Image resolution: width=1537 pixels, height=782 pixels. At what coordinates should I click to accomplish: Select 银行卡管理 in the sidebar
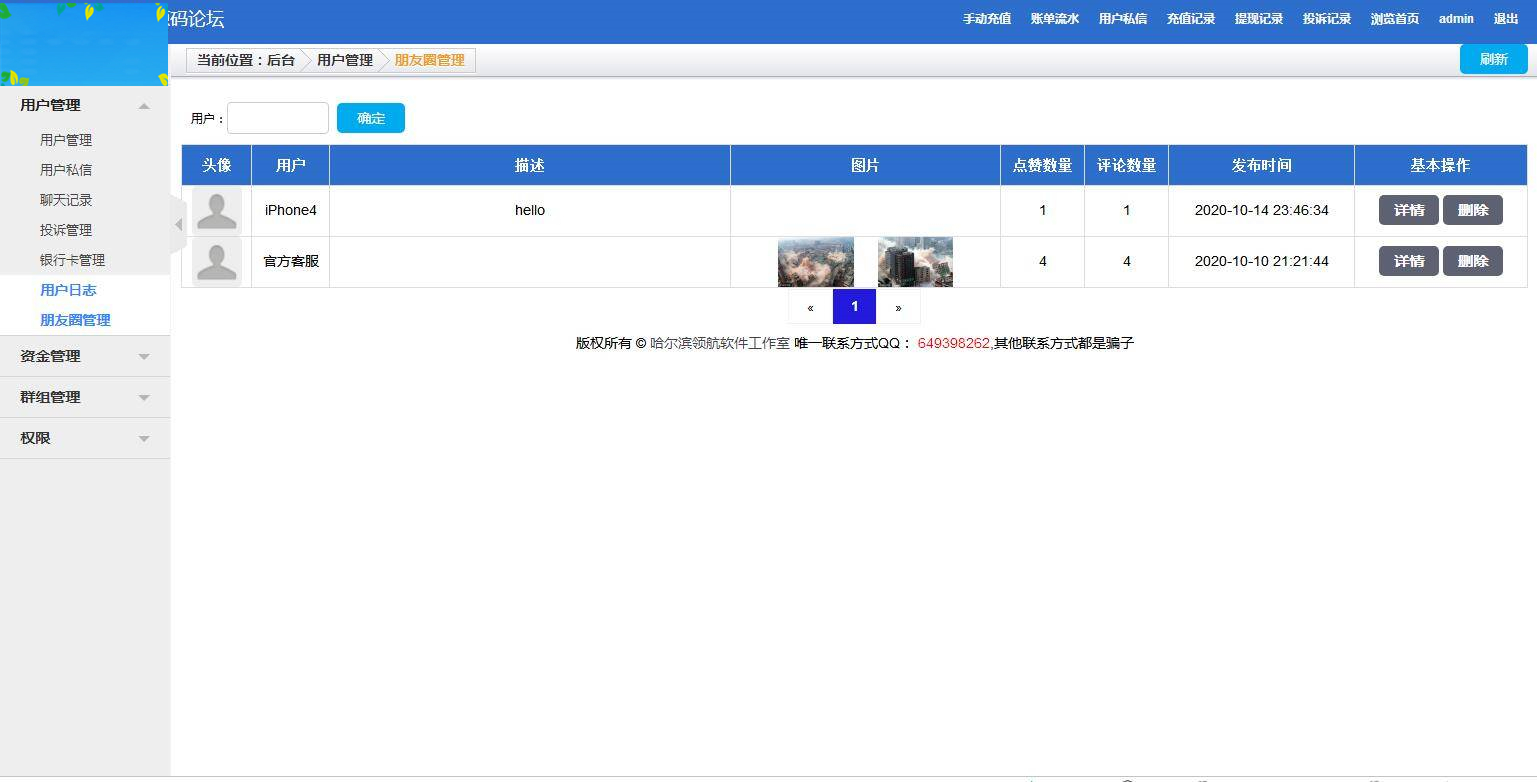point(74,260)
